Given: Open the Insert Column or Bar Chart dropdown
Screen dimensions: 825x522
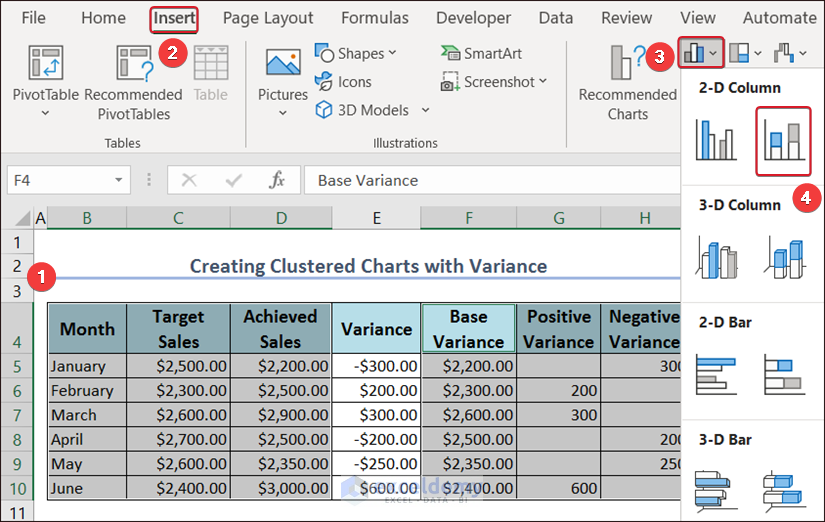Looking at the screenshot, I should click(700, 53).
